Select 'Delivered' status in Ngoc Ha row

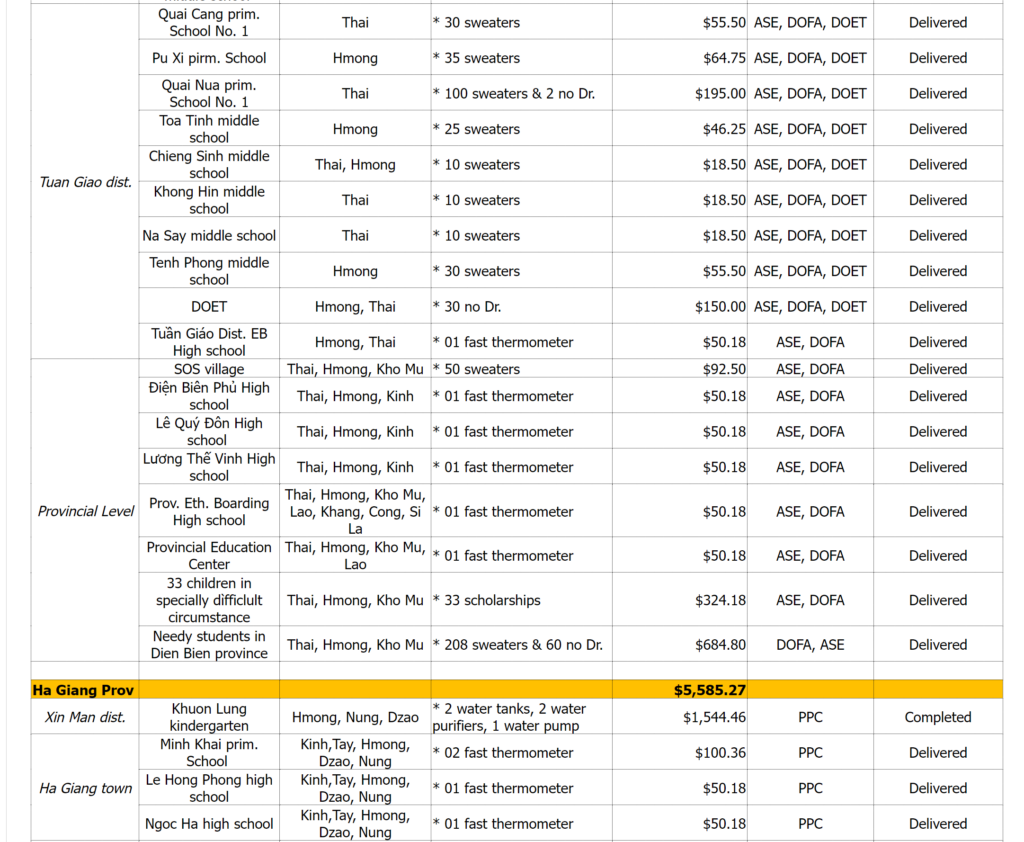[938, 823]
